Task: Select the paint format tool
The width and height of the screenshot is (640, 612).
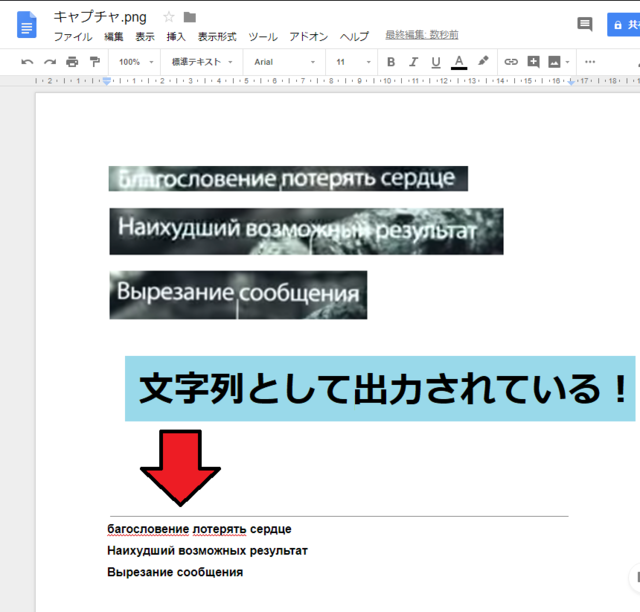Action: (95, 62)
